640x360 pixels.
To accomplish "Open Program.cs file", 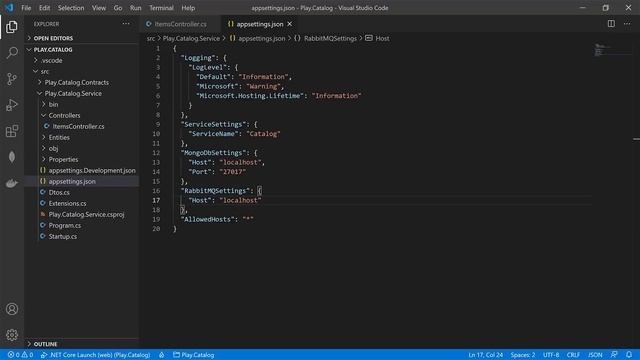I will [x=82, y=226].
